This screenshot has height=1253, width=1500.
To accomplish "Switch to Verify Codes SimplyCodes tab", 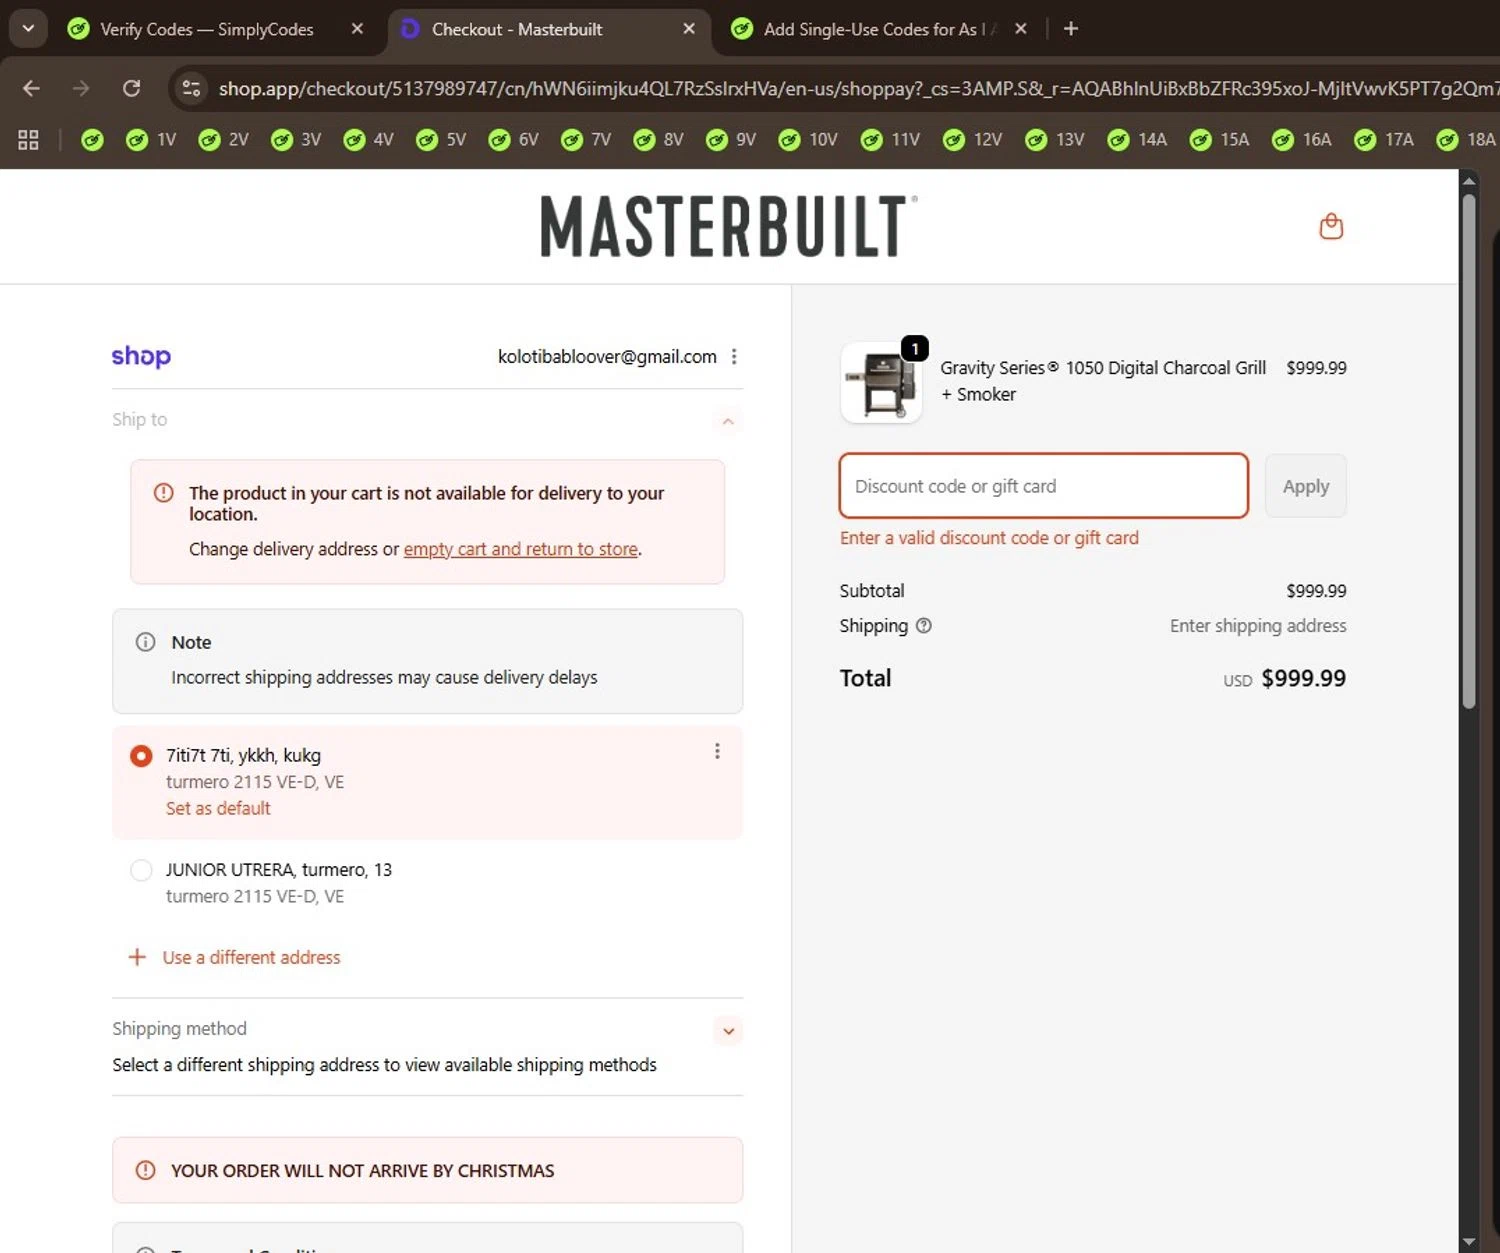I will click(205, 29).
